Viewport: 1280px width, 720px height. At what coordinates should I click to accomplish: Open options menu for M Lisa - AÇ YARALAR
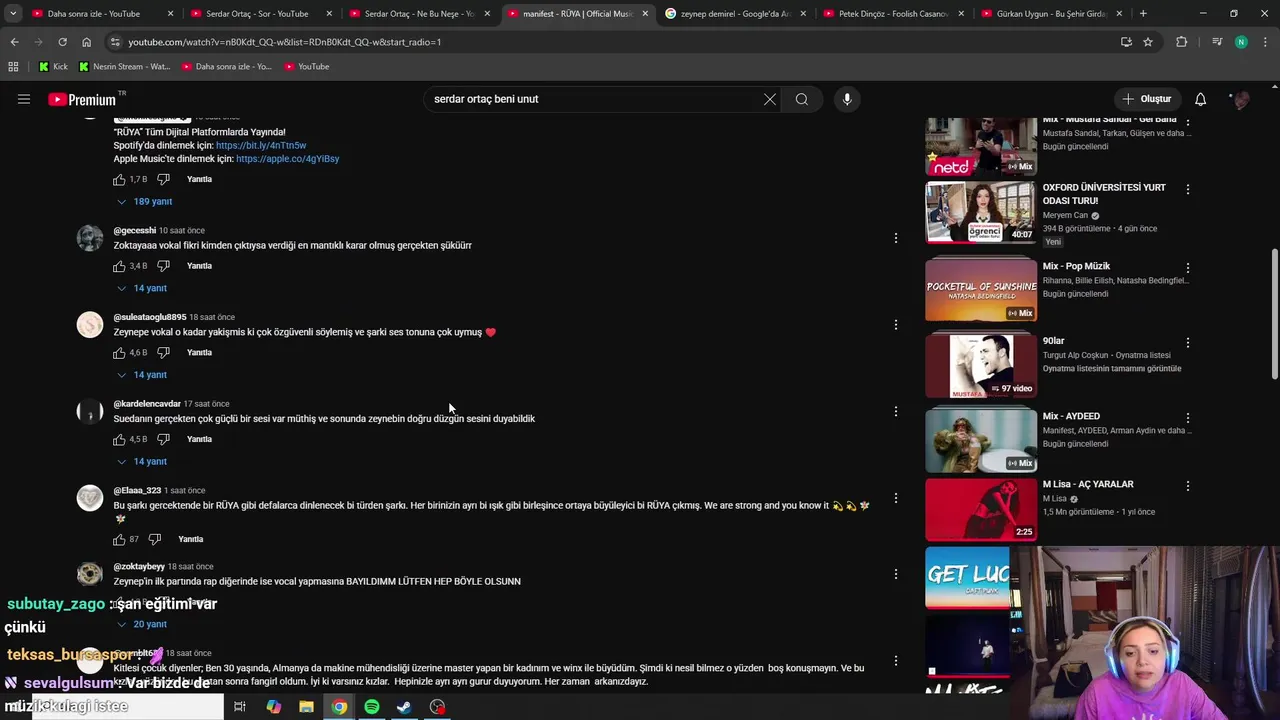tap(1188, 486)
